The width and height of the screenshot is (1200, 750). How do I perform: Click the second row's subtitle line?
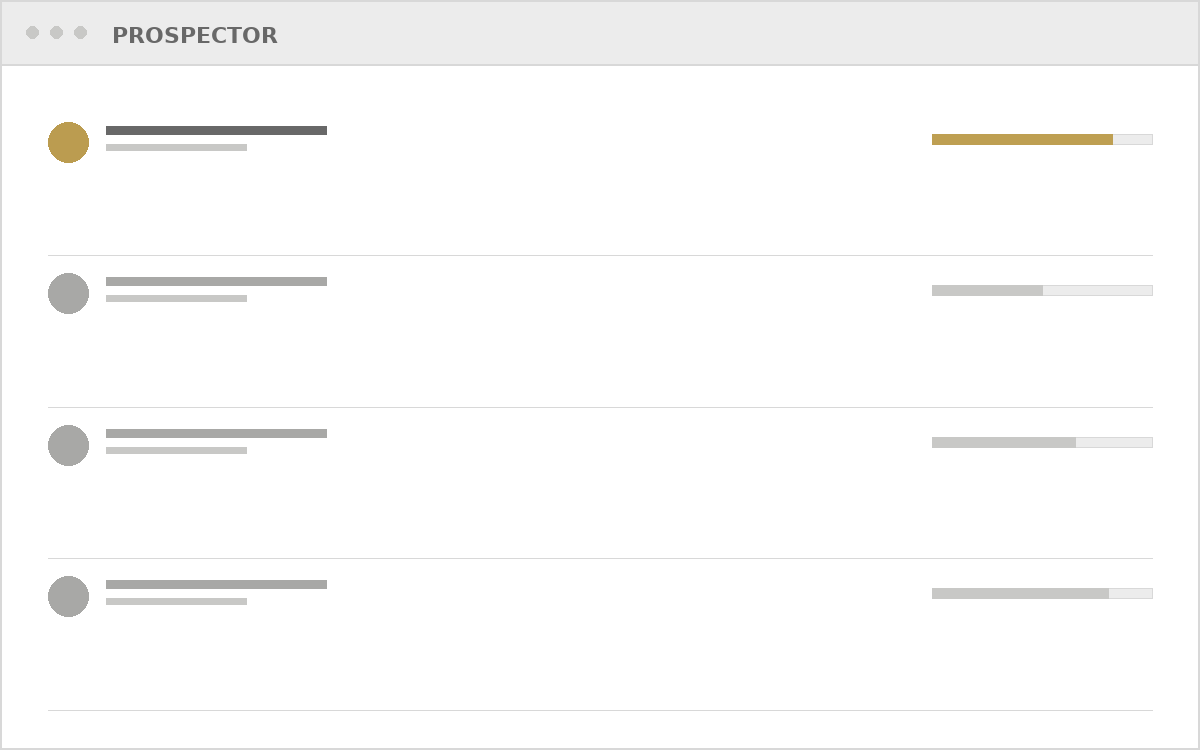click(x=176, y=298)
